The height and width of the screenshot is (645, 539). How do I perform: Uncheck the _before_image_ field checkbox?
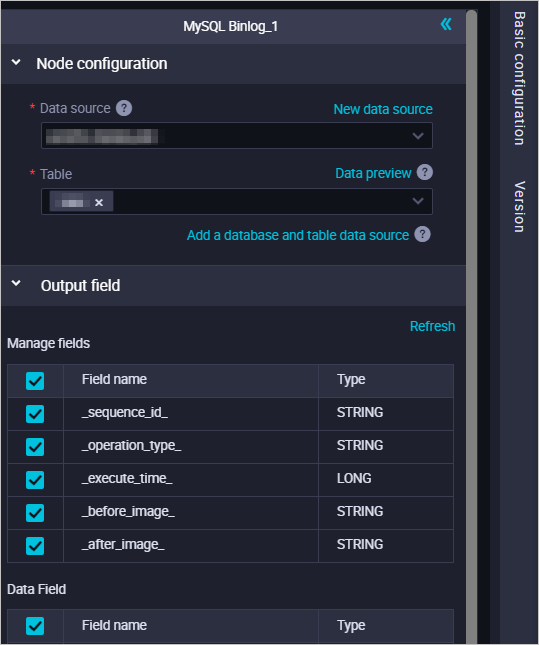tap(35, 513)
